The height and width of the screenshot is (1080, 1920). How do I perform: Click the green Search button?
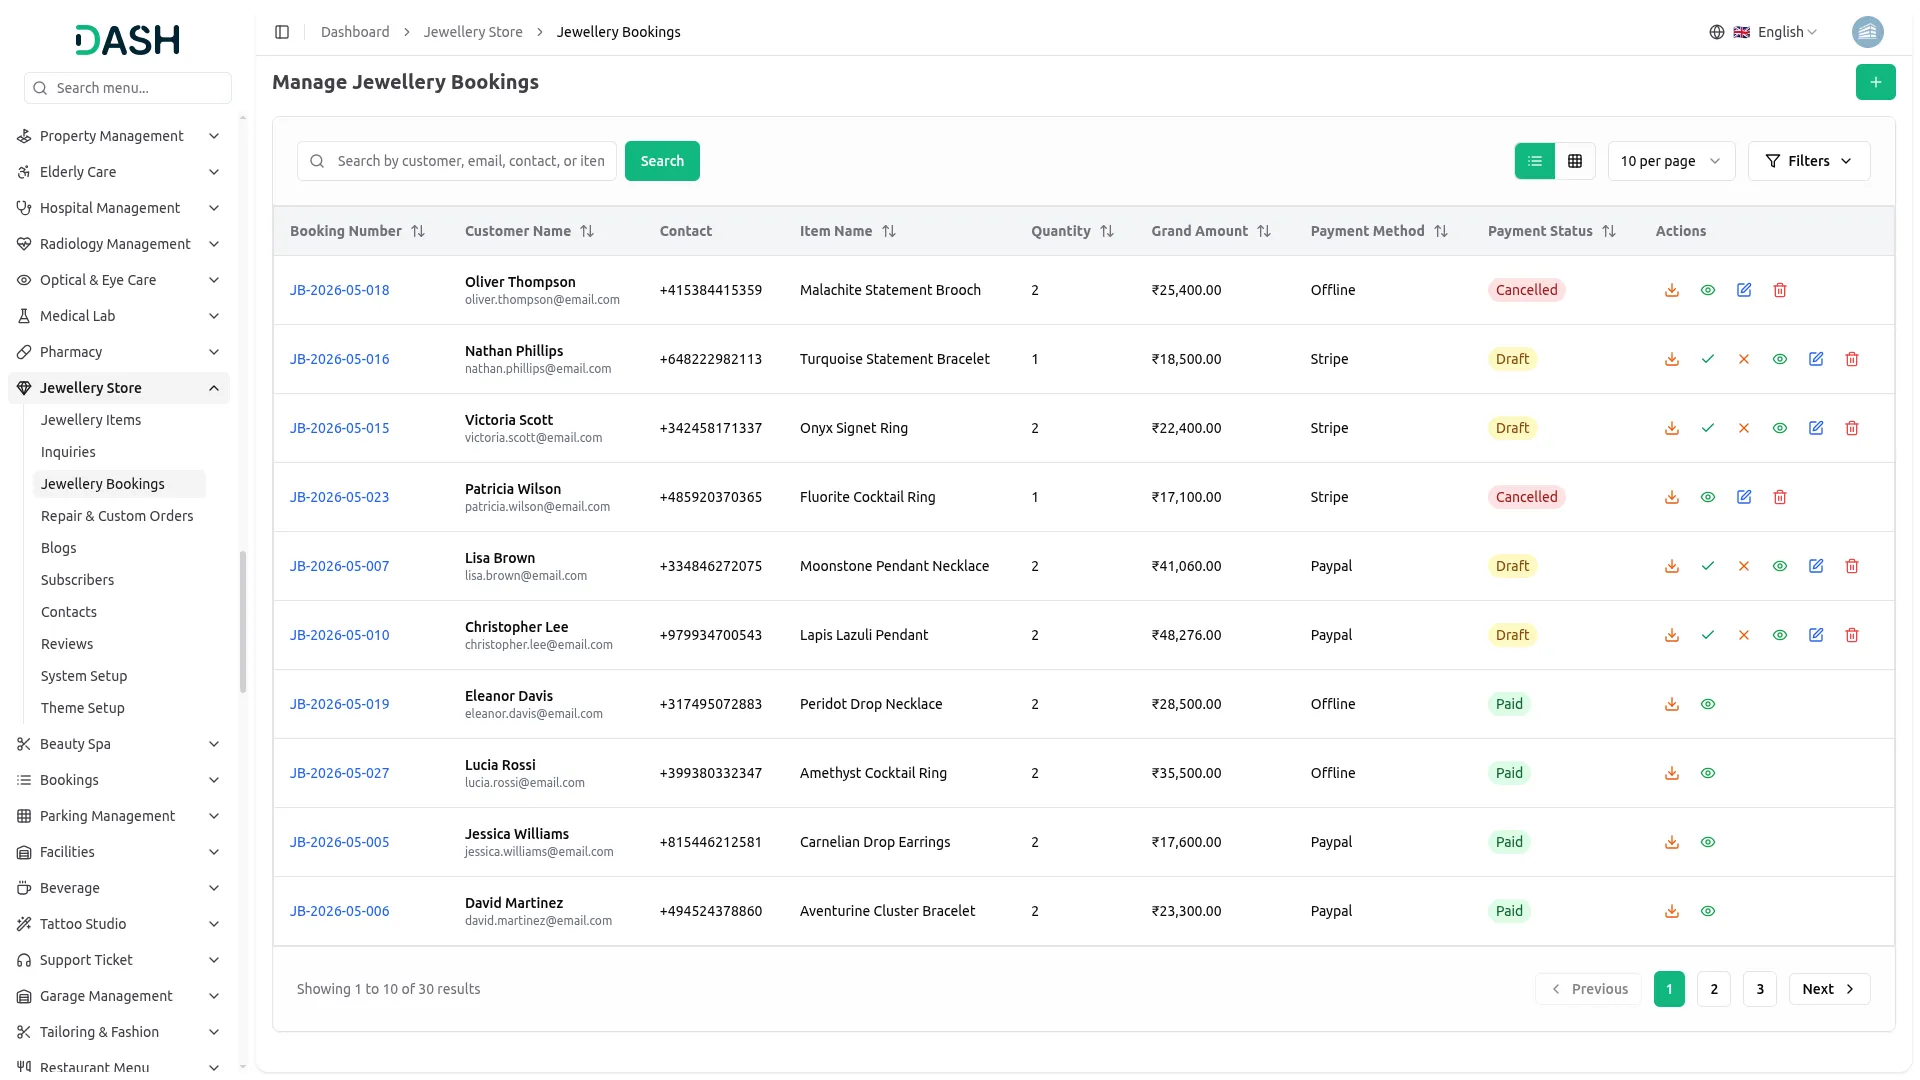[662, 161]
